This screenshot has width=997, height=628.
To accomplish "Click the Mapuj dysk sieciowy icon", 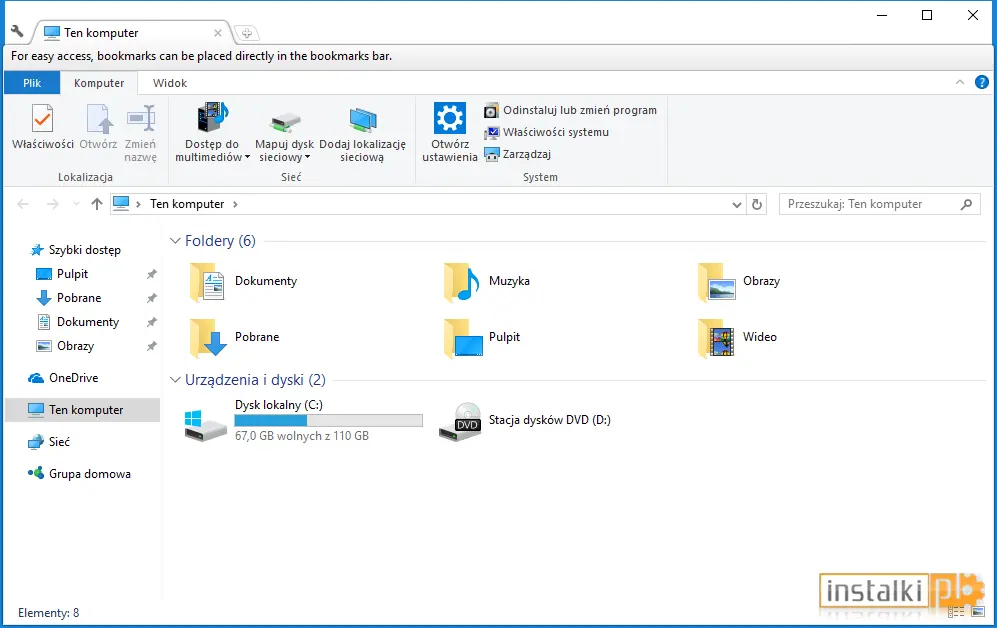I will pyautogui.click(x=285, y=121).
